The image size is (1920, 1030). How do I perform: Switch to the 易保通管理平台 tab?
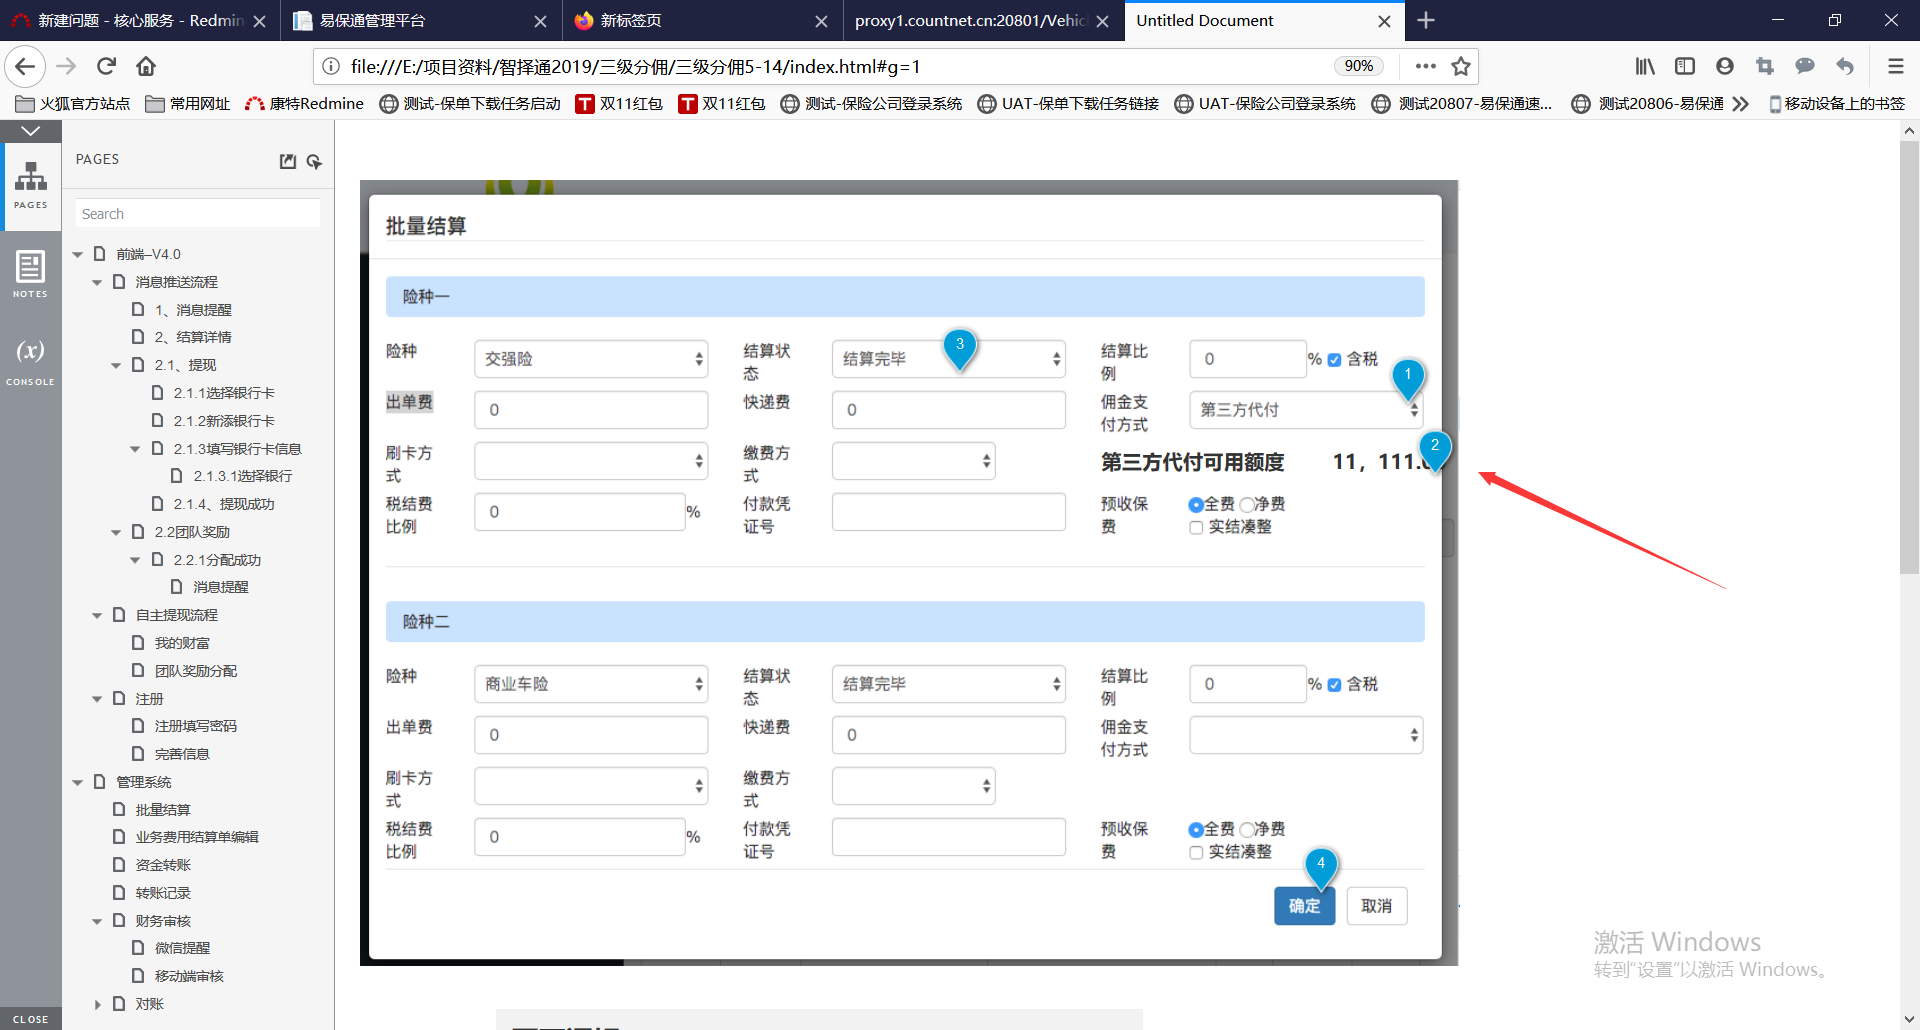(x=410, y=20)
